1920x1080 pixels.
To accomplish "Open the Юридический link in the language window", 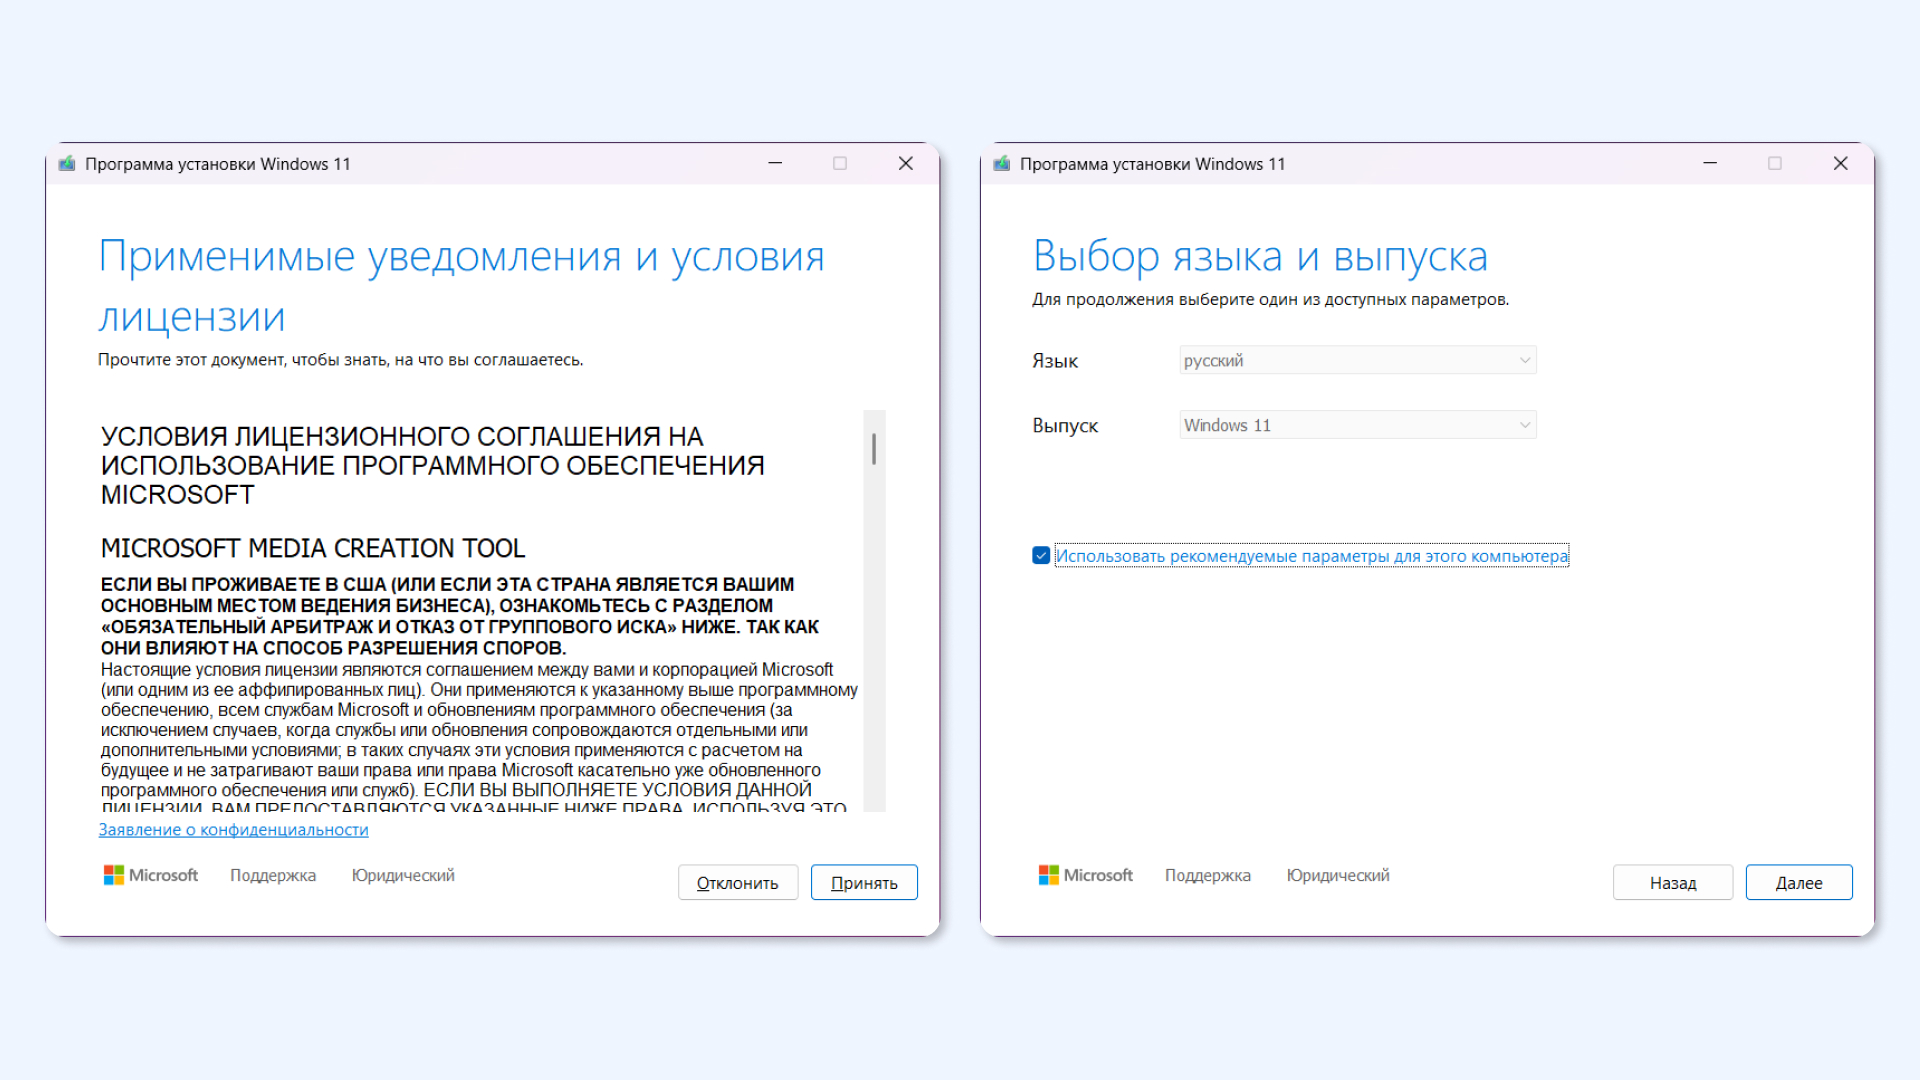I will 1338,875.
